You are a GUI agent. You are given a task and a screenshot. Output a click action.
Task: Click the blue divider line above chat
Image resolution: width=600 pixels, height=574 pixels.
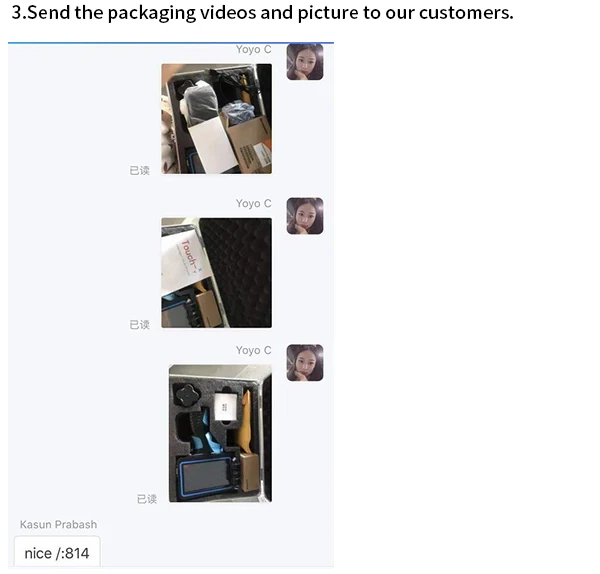tap(171, 43)
